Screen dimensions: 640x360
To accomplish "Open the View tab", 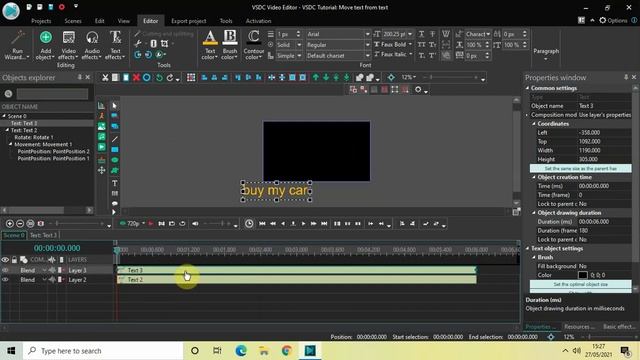I will [x=124, y=21].
